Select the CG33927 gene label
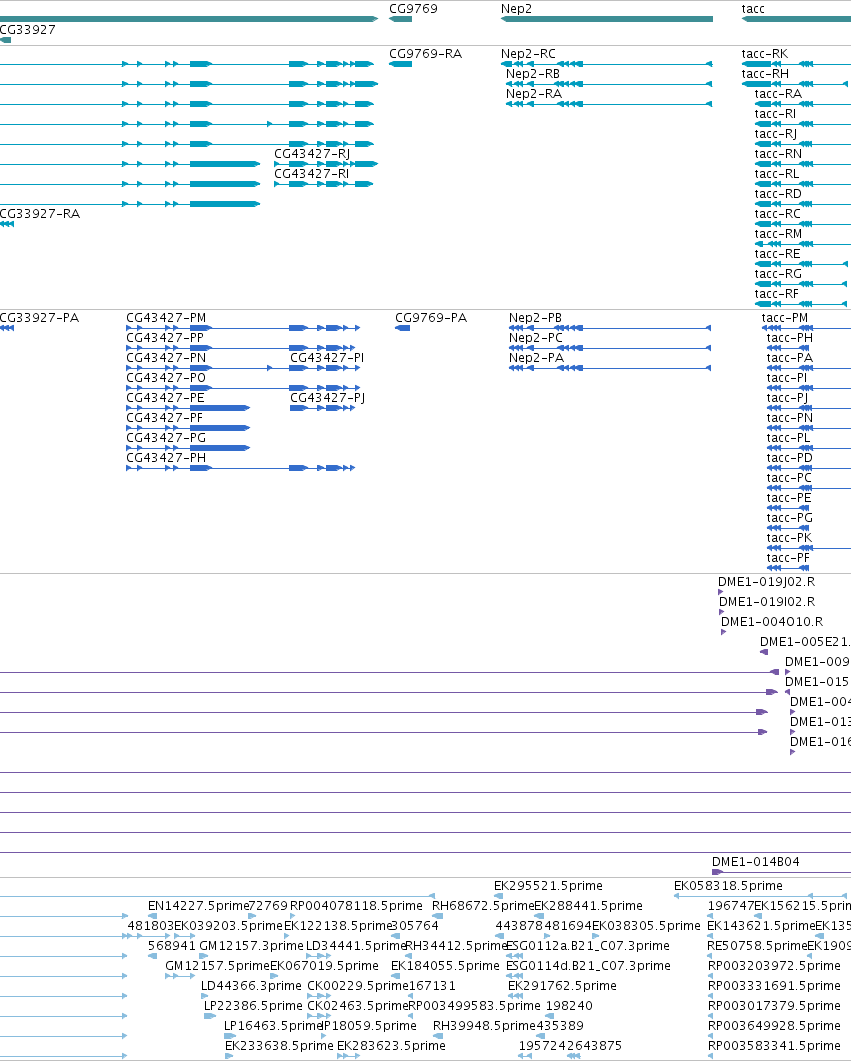851x1061 pixels. pyautogui.click(x=28, y=30)
